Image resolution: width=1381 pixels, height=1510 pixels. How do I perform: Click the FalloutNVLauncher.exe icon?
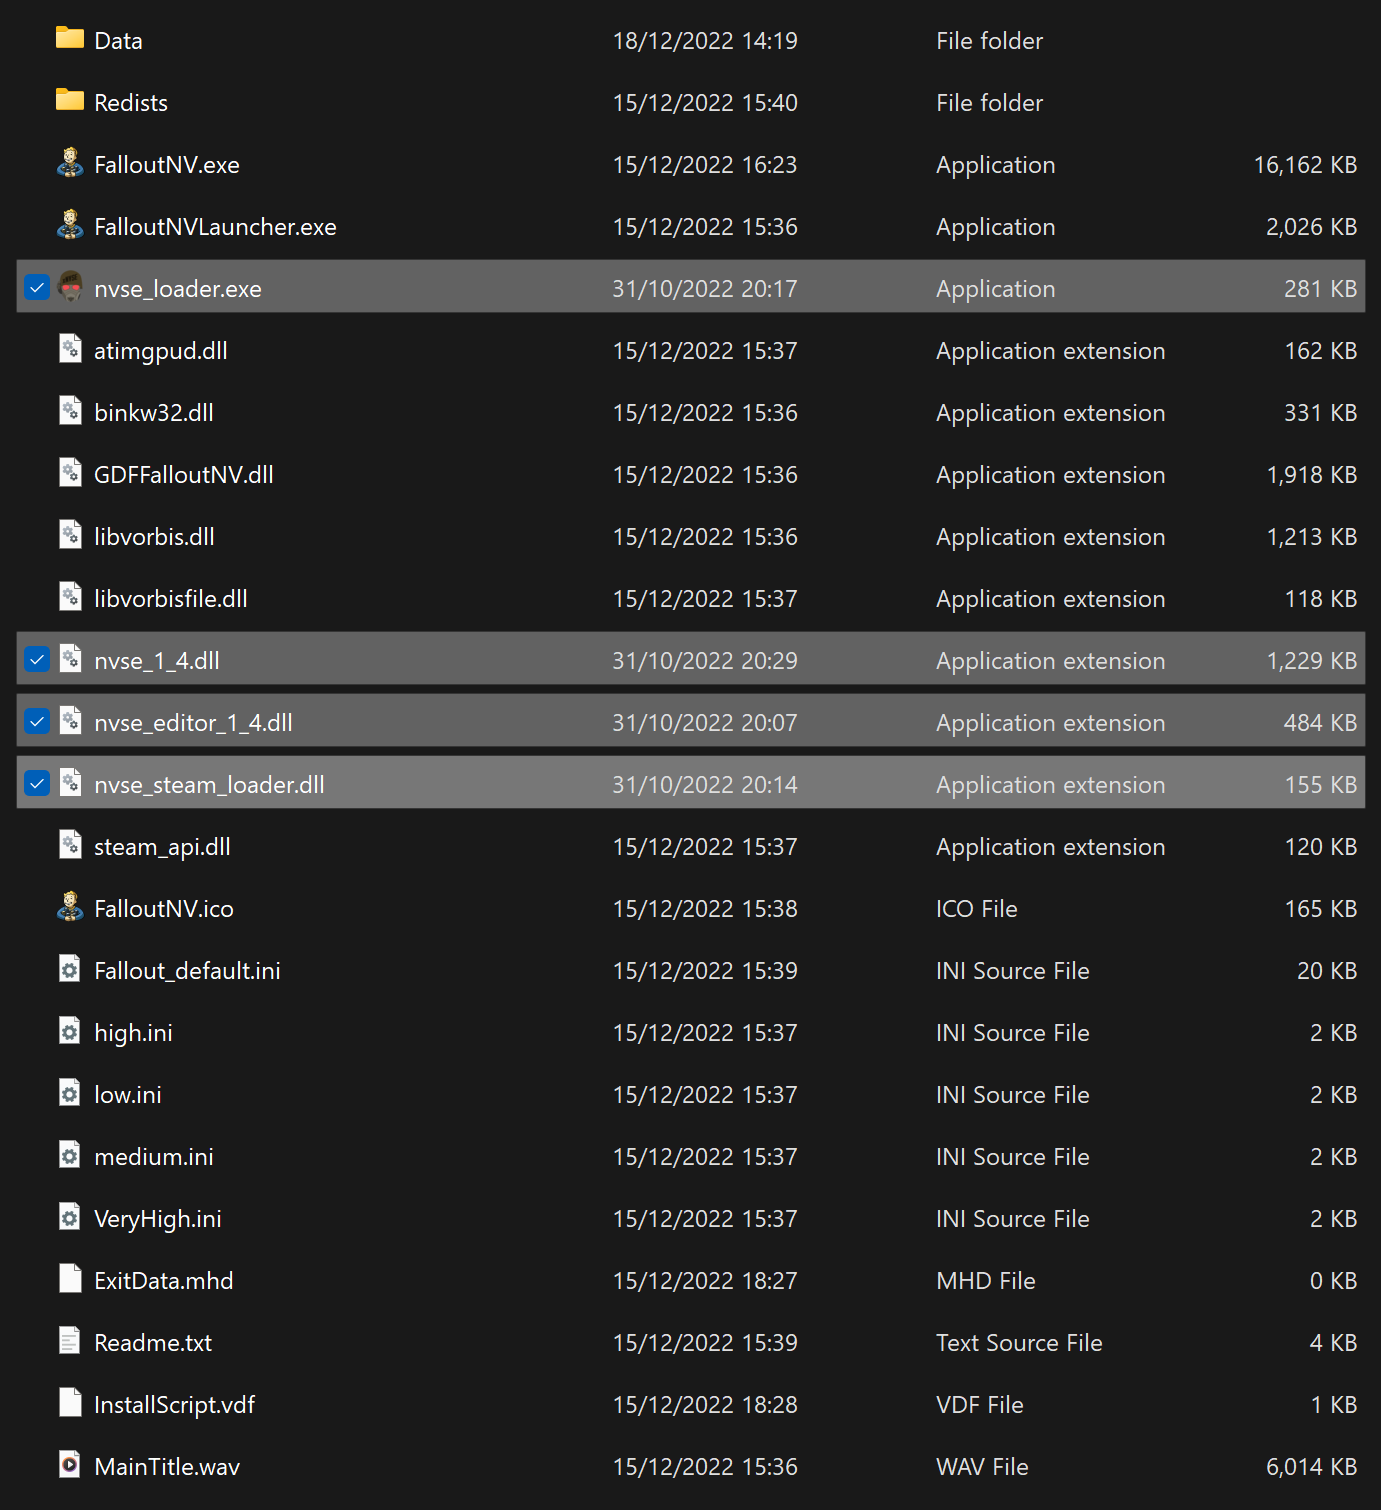click(70, 225)
